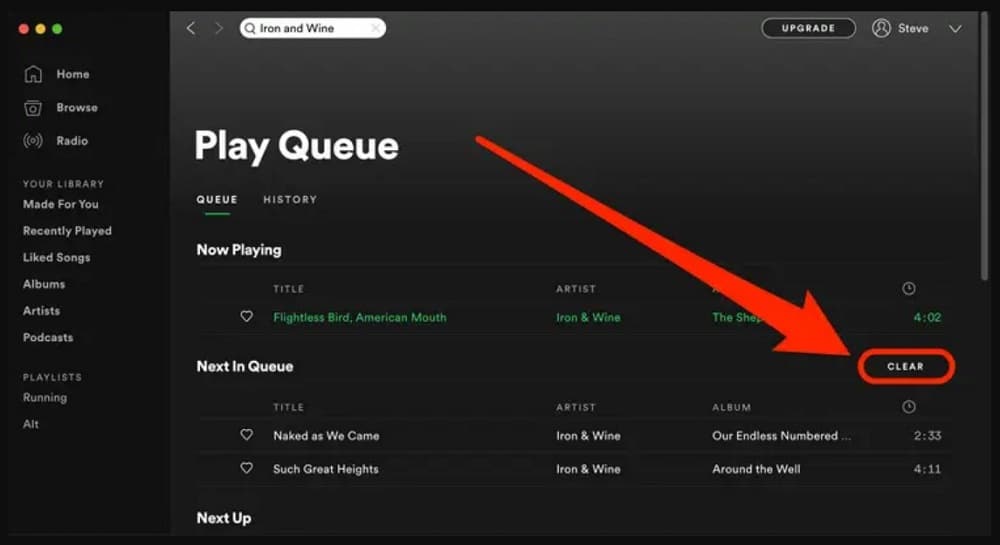Viewport: 1000px width, 545px height.
Task: Select the Such Great Heights track
Action: pos(326,469)
